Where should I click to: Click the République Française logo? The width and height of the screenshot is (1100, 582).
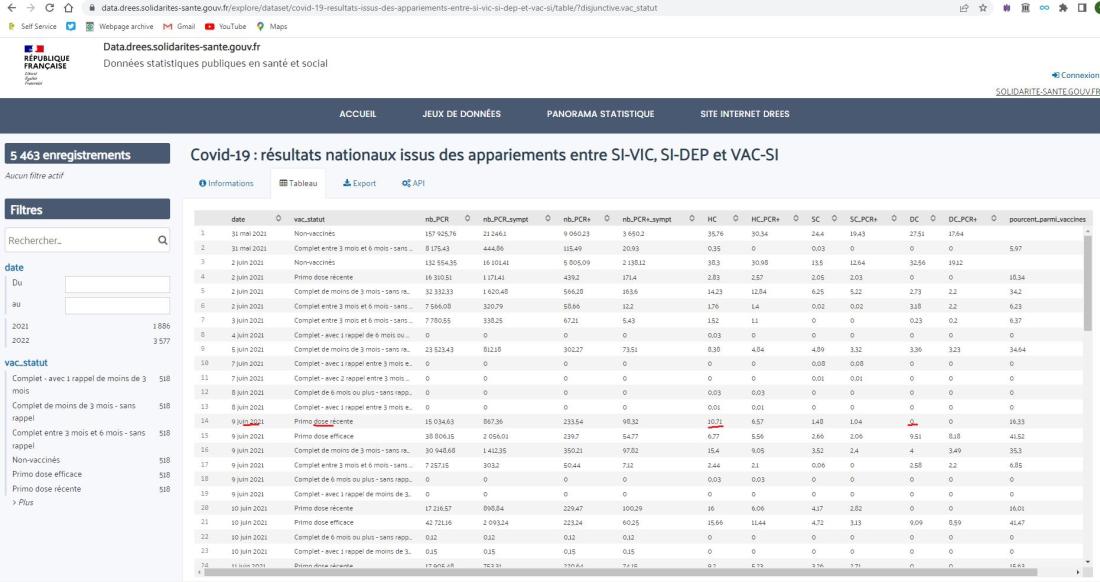click(46, 65)
